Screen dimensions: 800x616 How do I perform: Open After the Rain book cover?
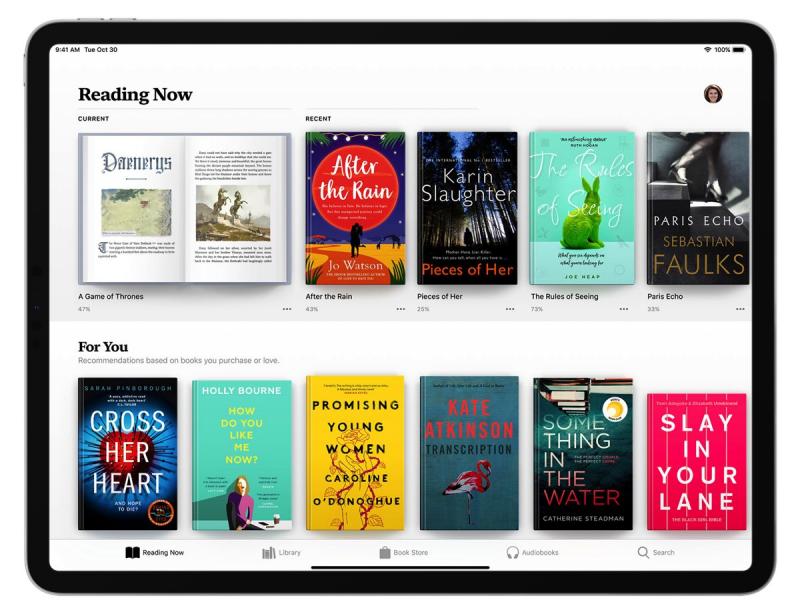pyautogui.click(x=355, y=208)
